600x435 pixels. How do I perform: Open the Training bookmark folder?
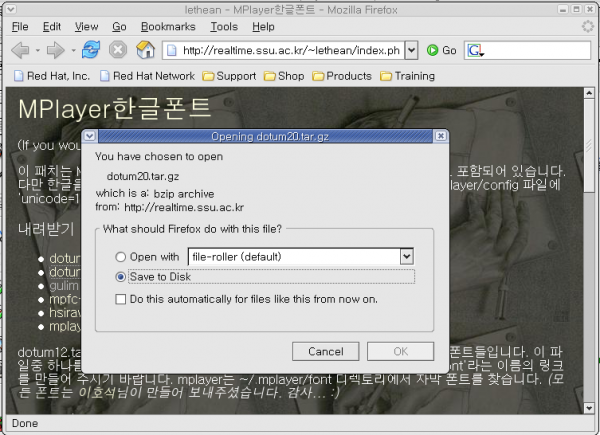click(408, 76)
